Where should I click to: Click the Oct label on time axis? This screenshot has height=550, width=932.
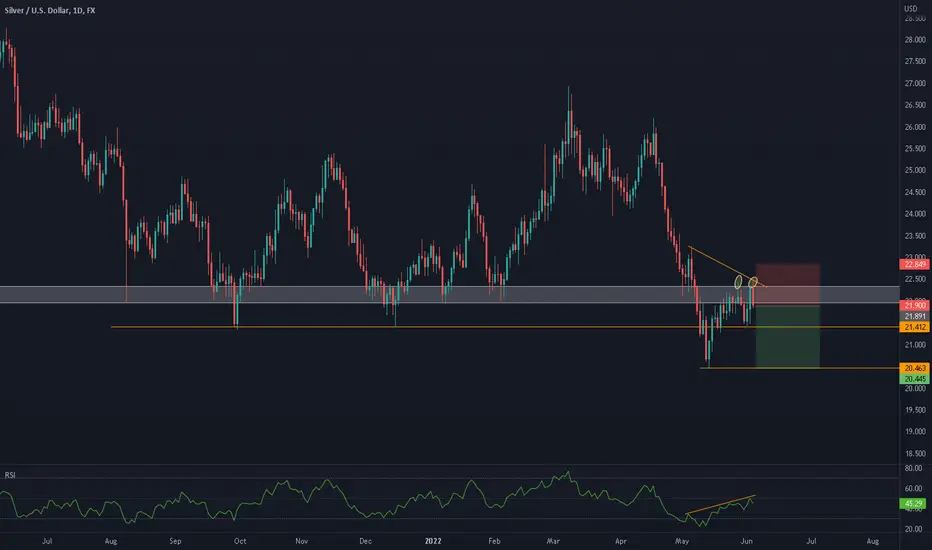[x=240, y=541]
